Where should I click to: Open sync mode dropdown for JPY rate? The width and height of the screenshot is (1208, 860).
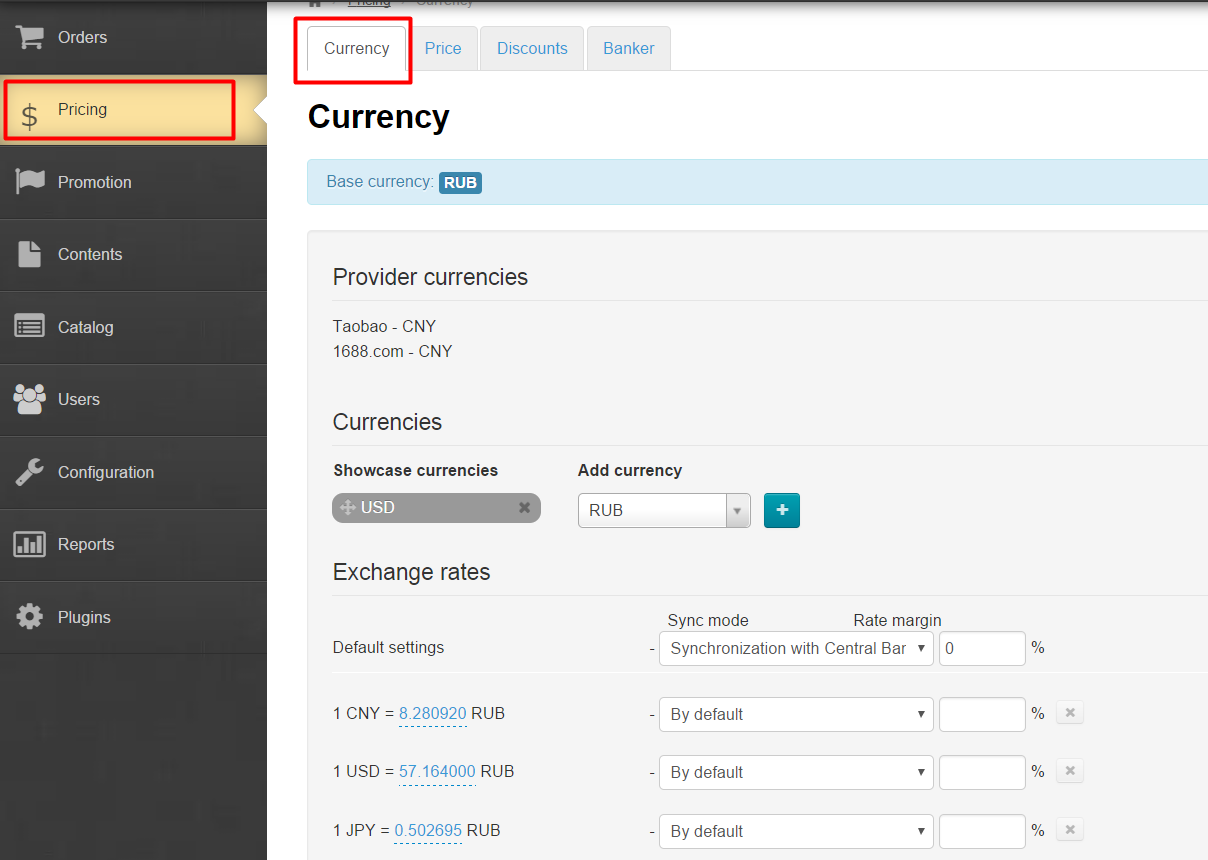796,831
